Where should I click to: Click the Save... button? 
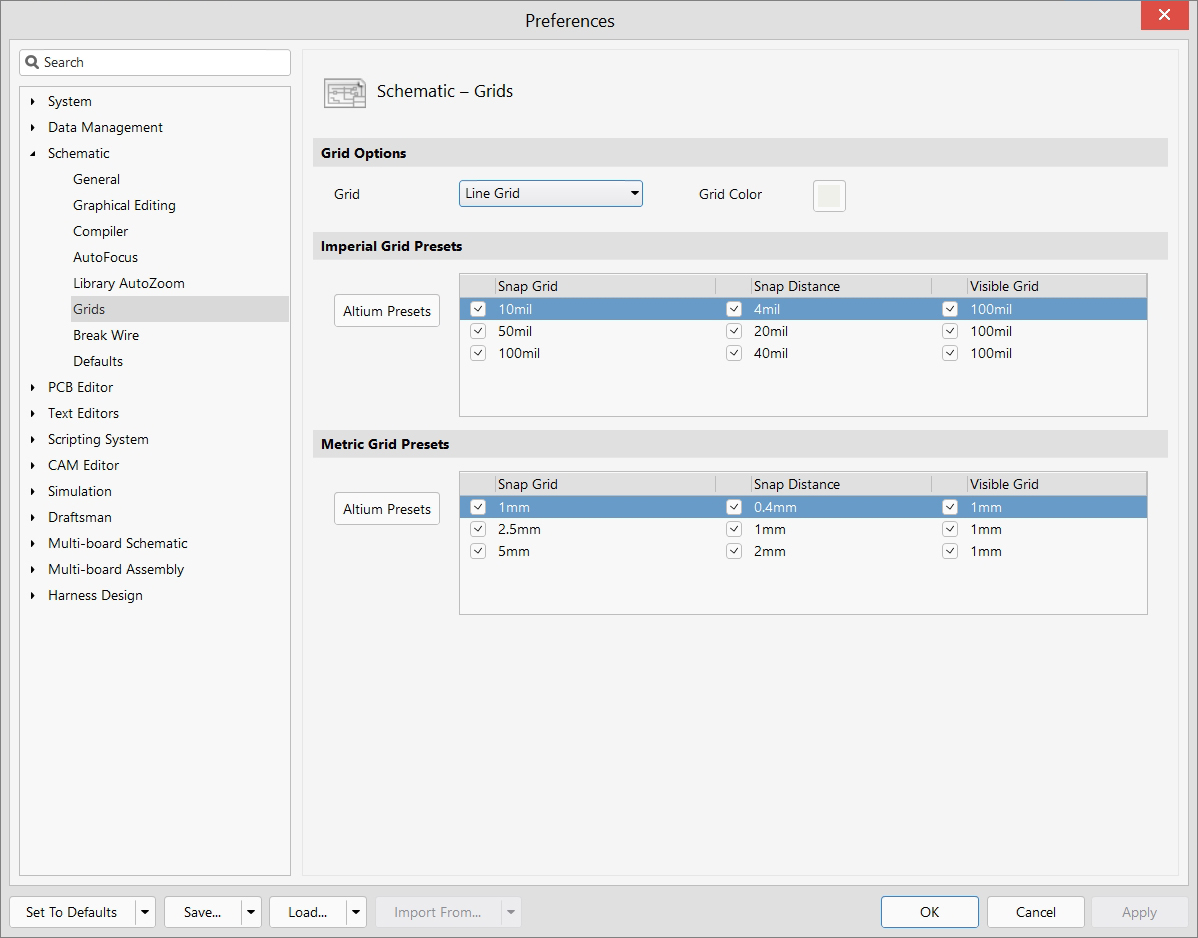[x=202, y=912]
